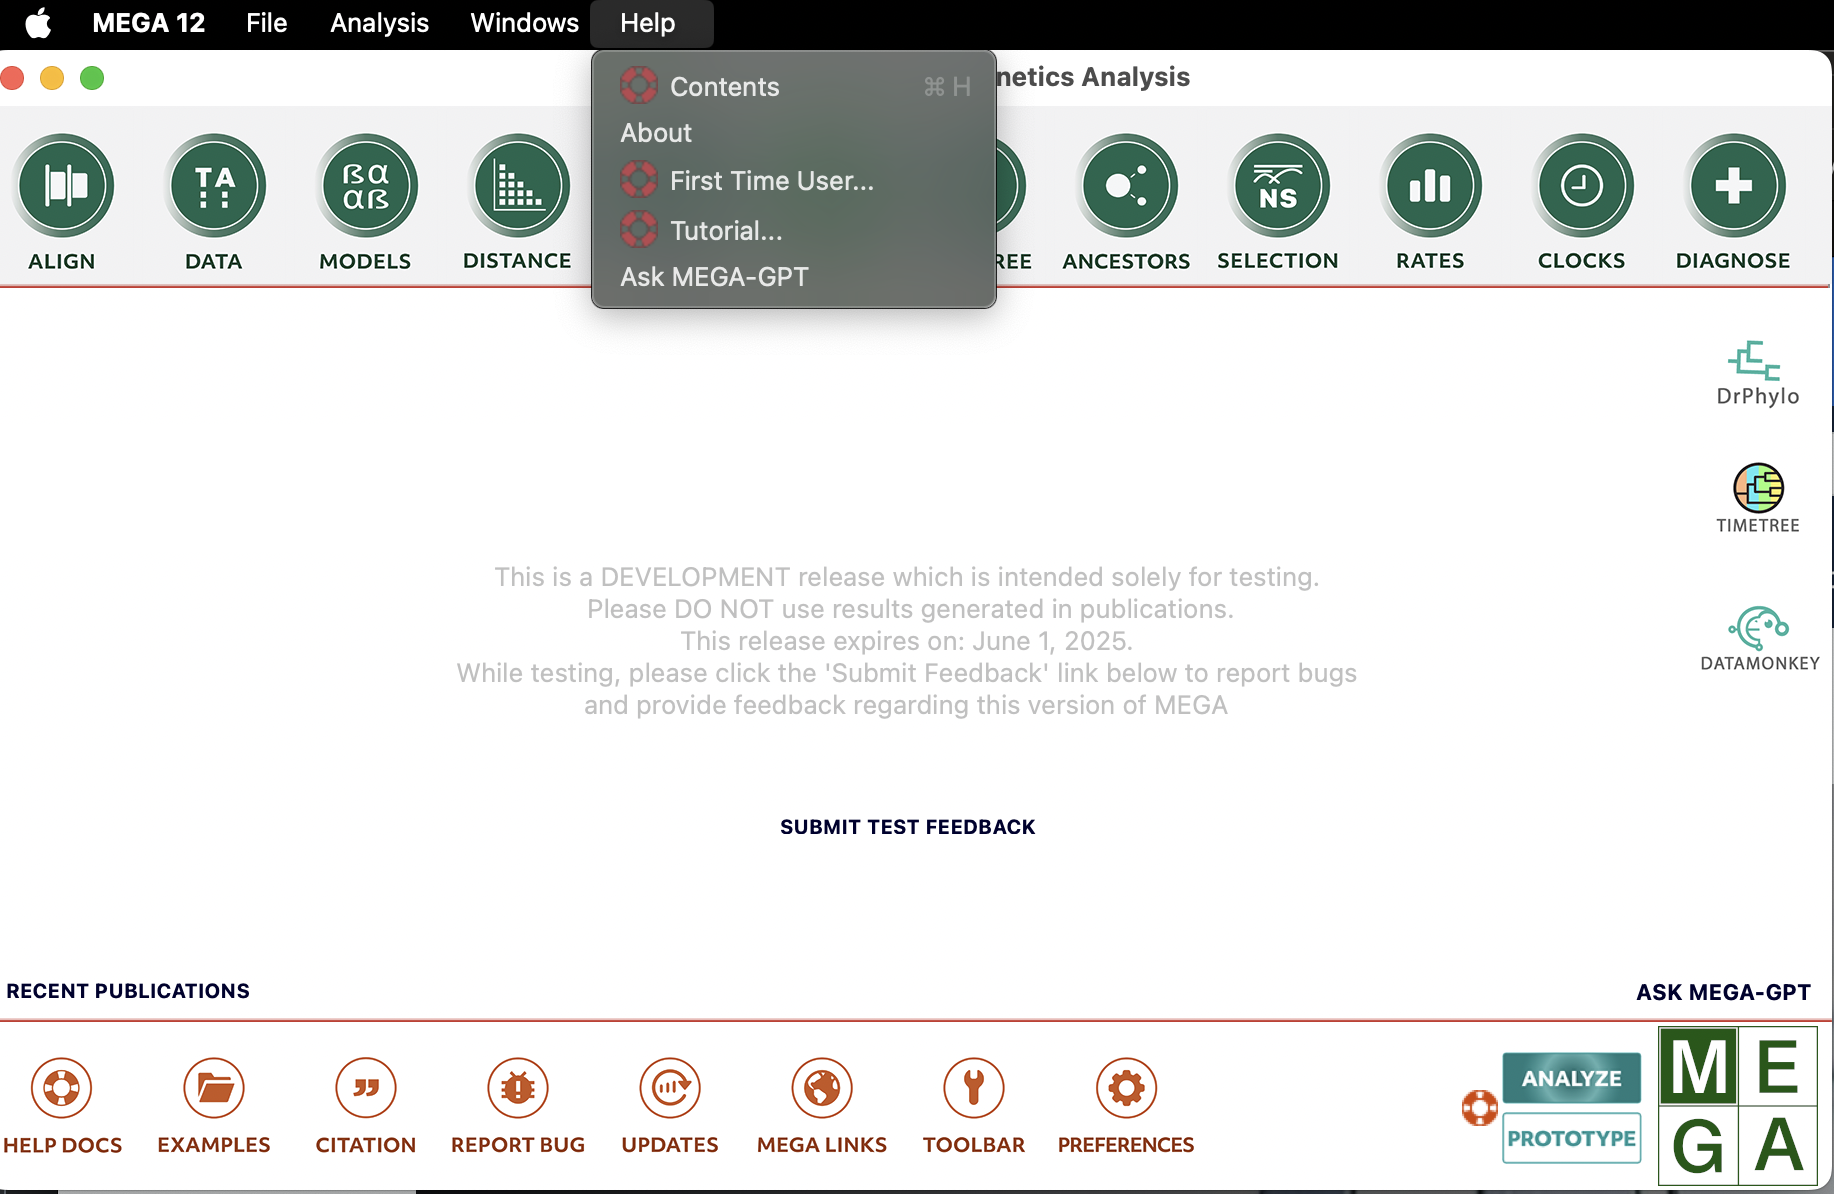Click SUBMIT TEST FEEDBACK link

(908, 827)
